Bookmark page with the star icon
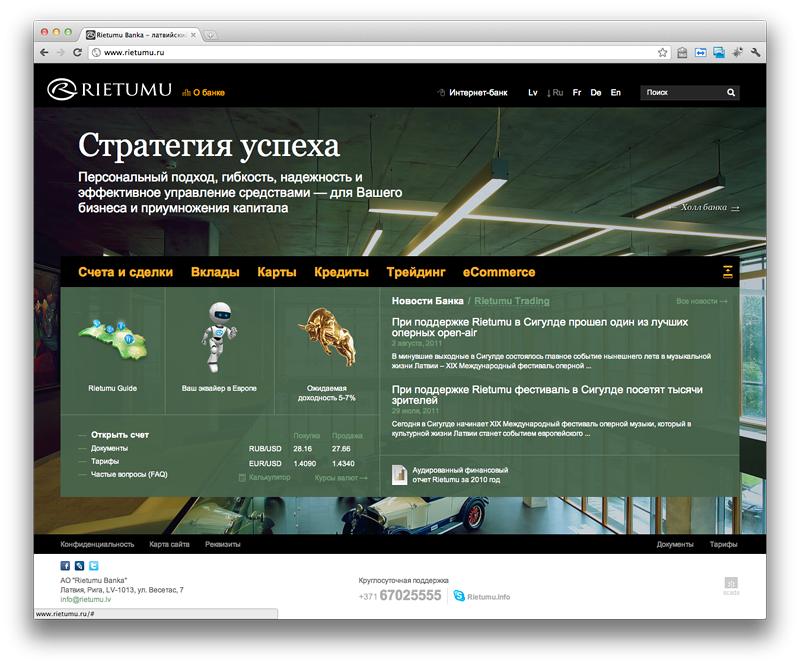The height and width of the screenshot is (666, 800). (x=662, y=53)
